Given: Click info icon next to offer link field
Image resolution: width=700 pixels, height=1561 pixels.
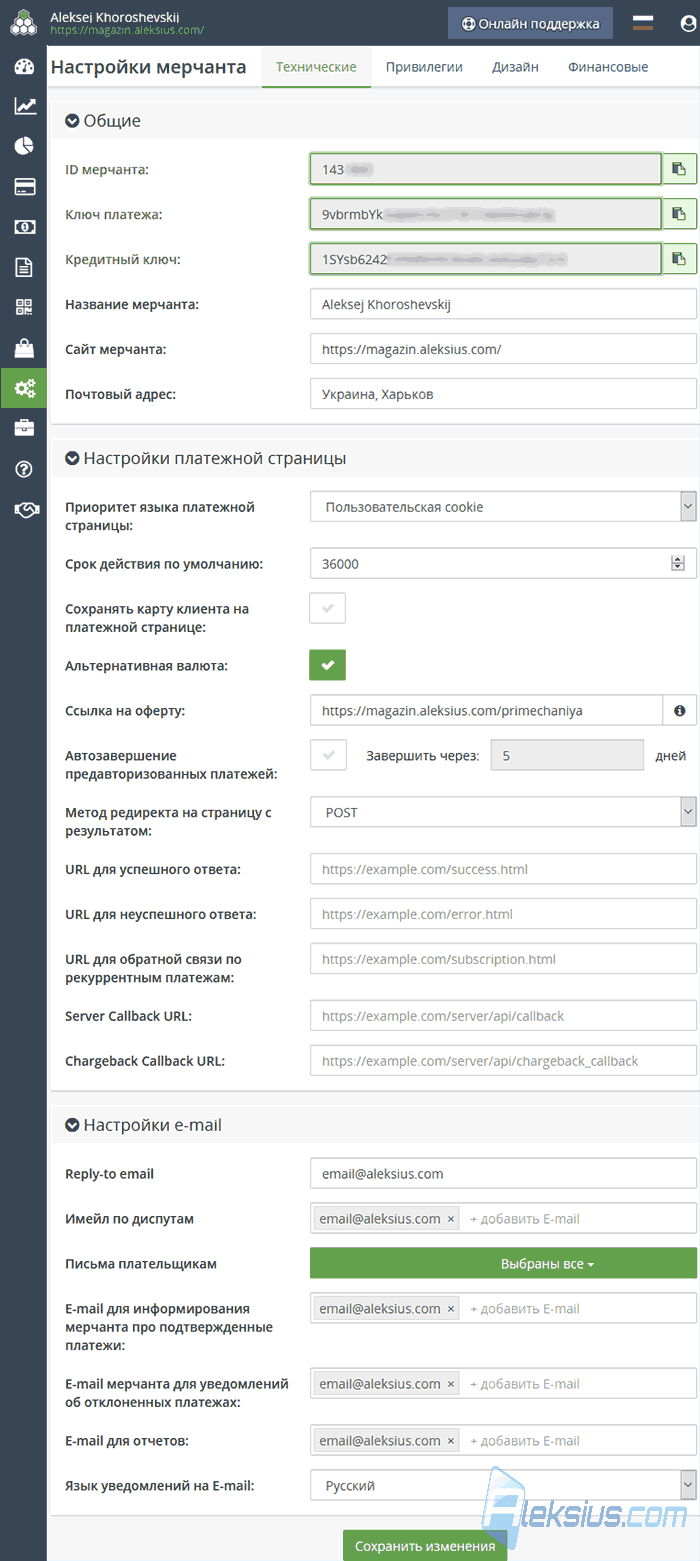Looking at the screenshot, I should [x=680, y=710].
